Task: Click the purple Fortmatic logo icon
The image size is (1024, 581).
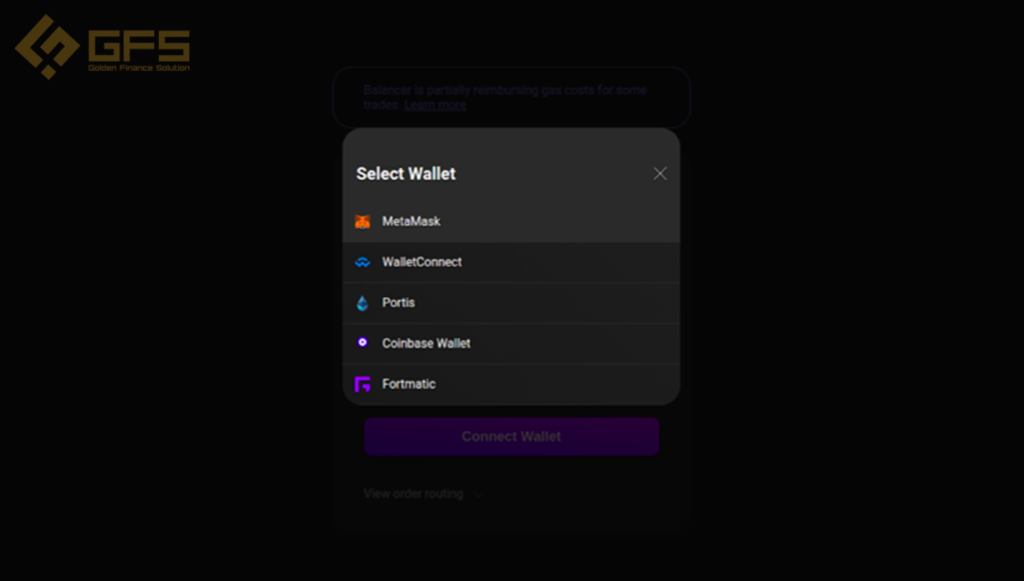Action: click(362, 384)
